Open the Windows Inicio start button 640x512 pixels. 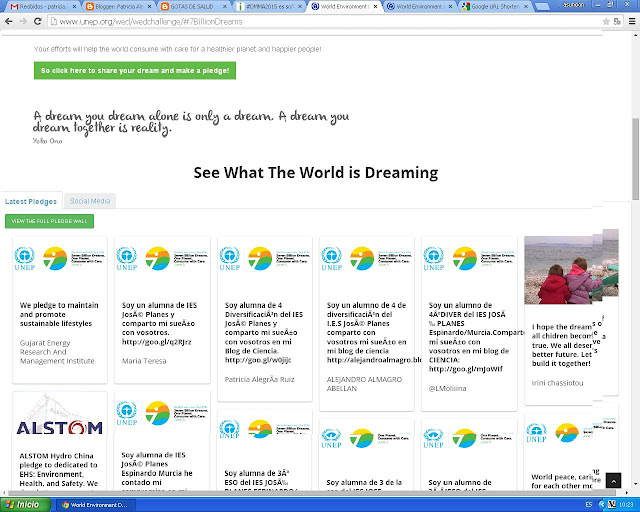tap(25, 505)
